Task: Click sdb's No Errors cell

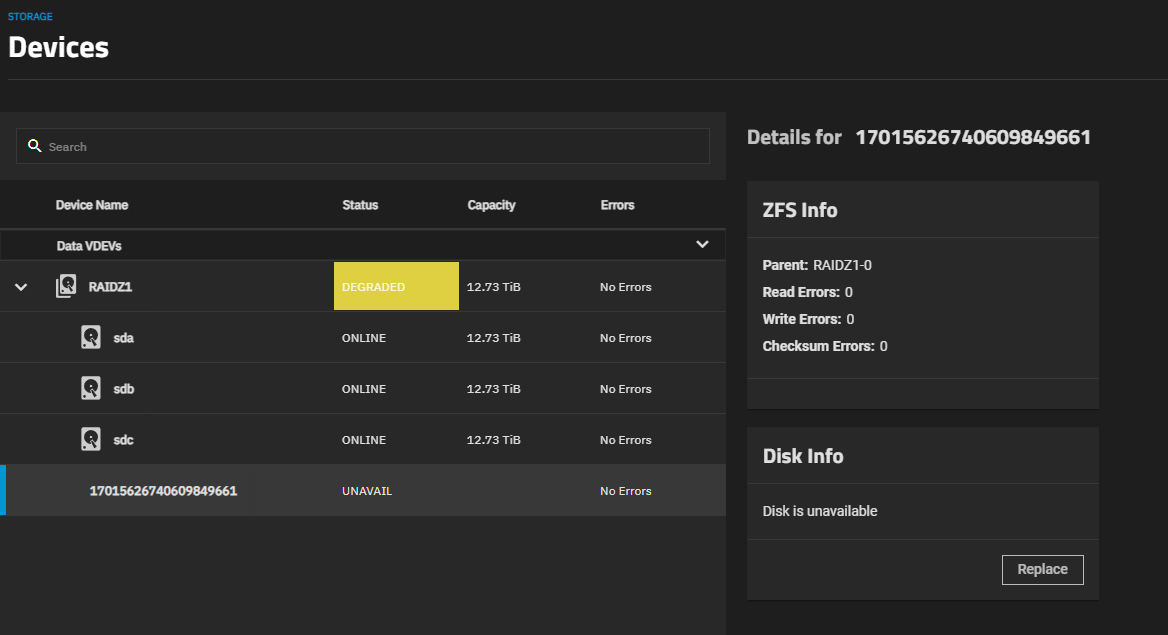Action: (626, 389)
